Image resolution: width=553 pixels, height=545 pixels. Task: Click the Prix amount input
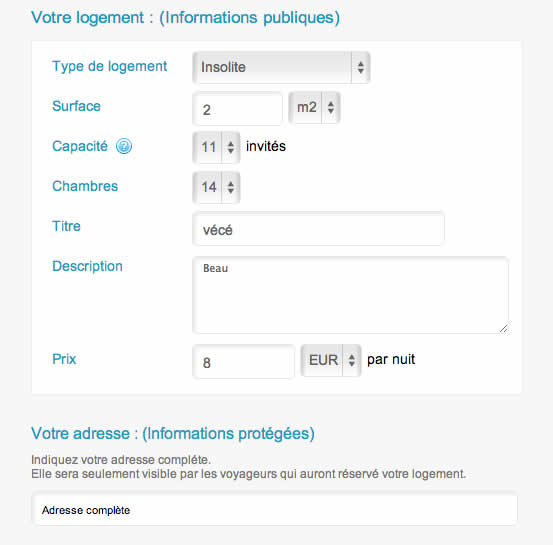(x=243, y=362)
